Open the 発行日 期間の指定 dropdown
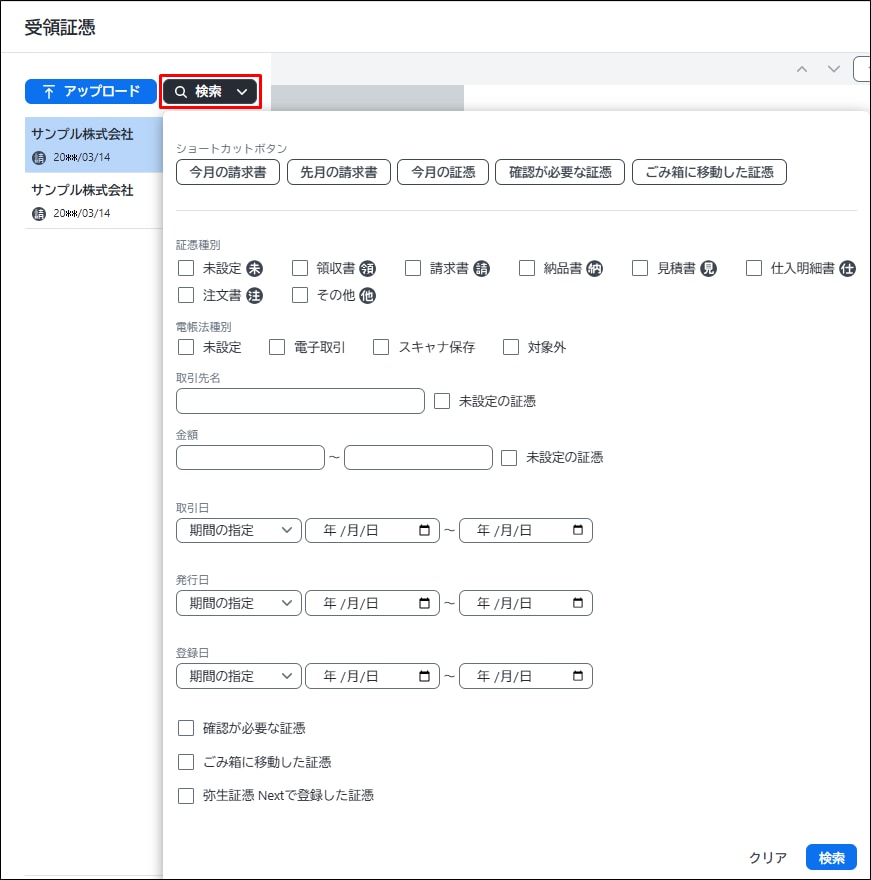Image resolution: width=871 pixels, height=880 pixels. (238, 603)
